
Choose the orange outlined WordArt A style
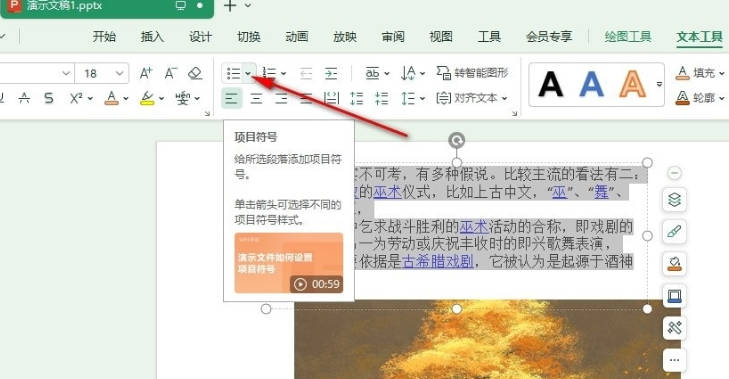coord(632,85)
